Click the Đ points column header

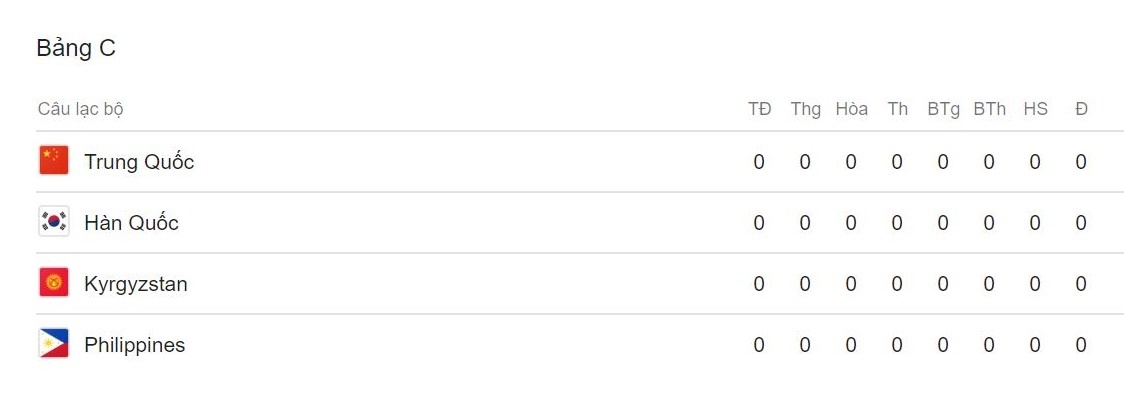(x=1081, y=109)
